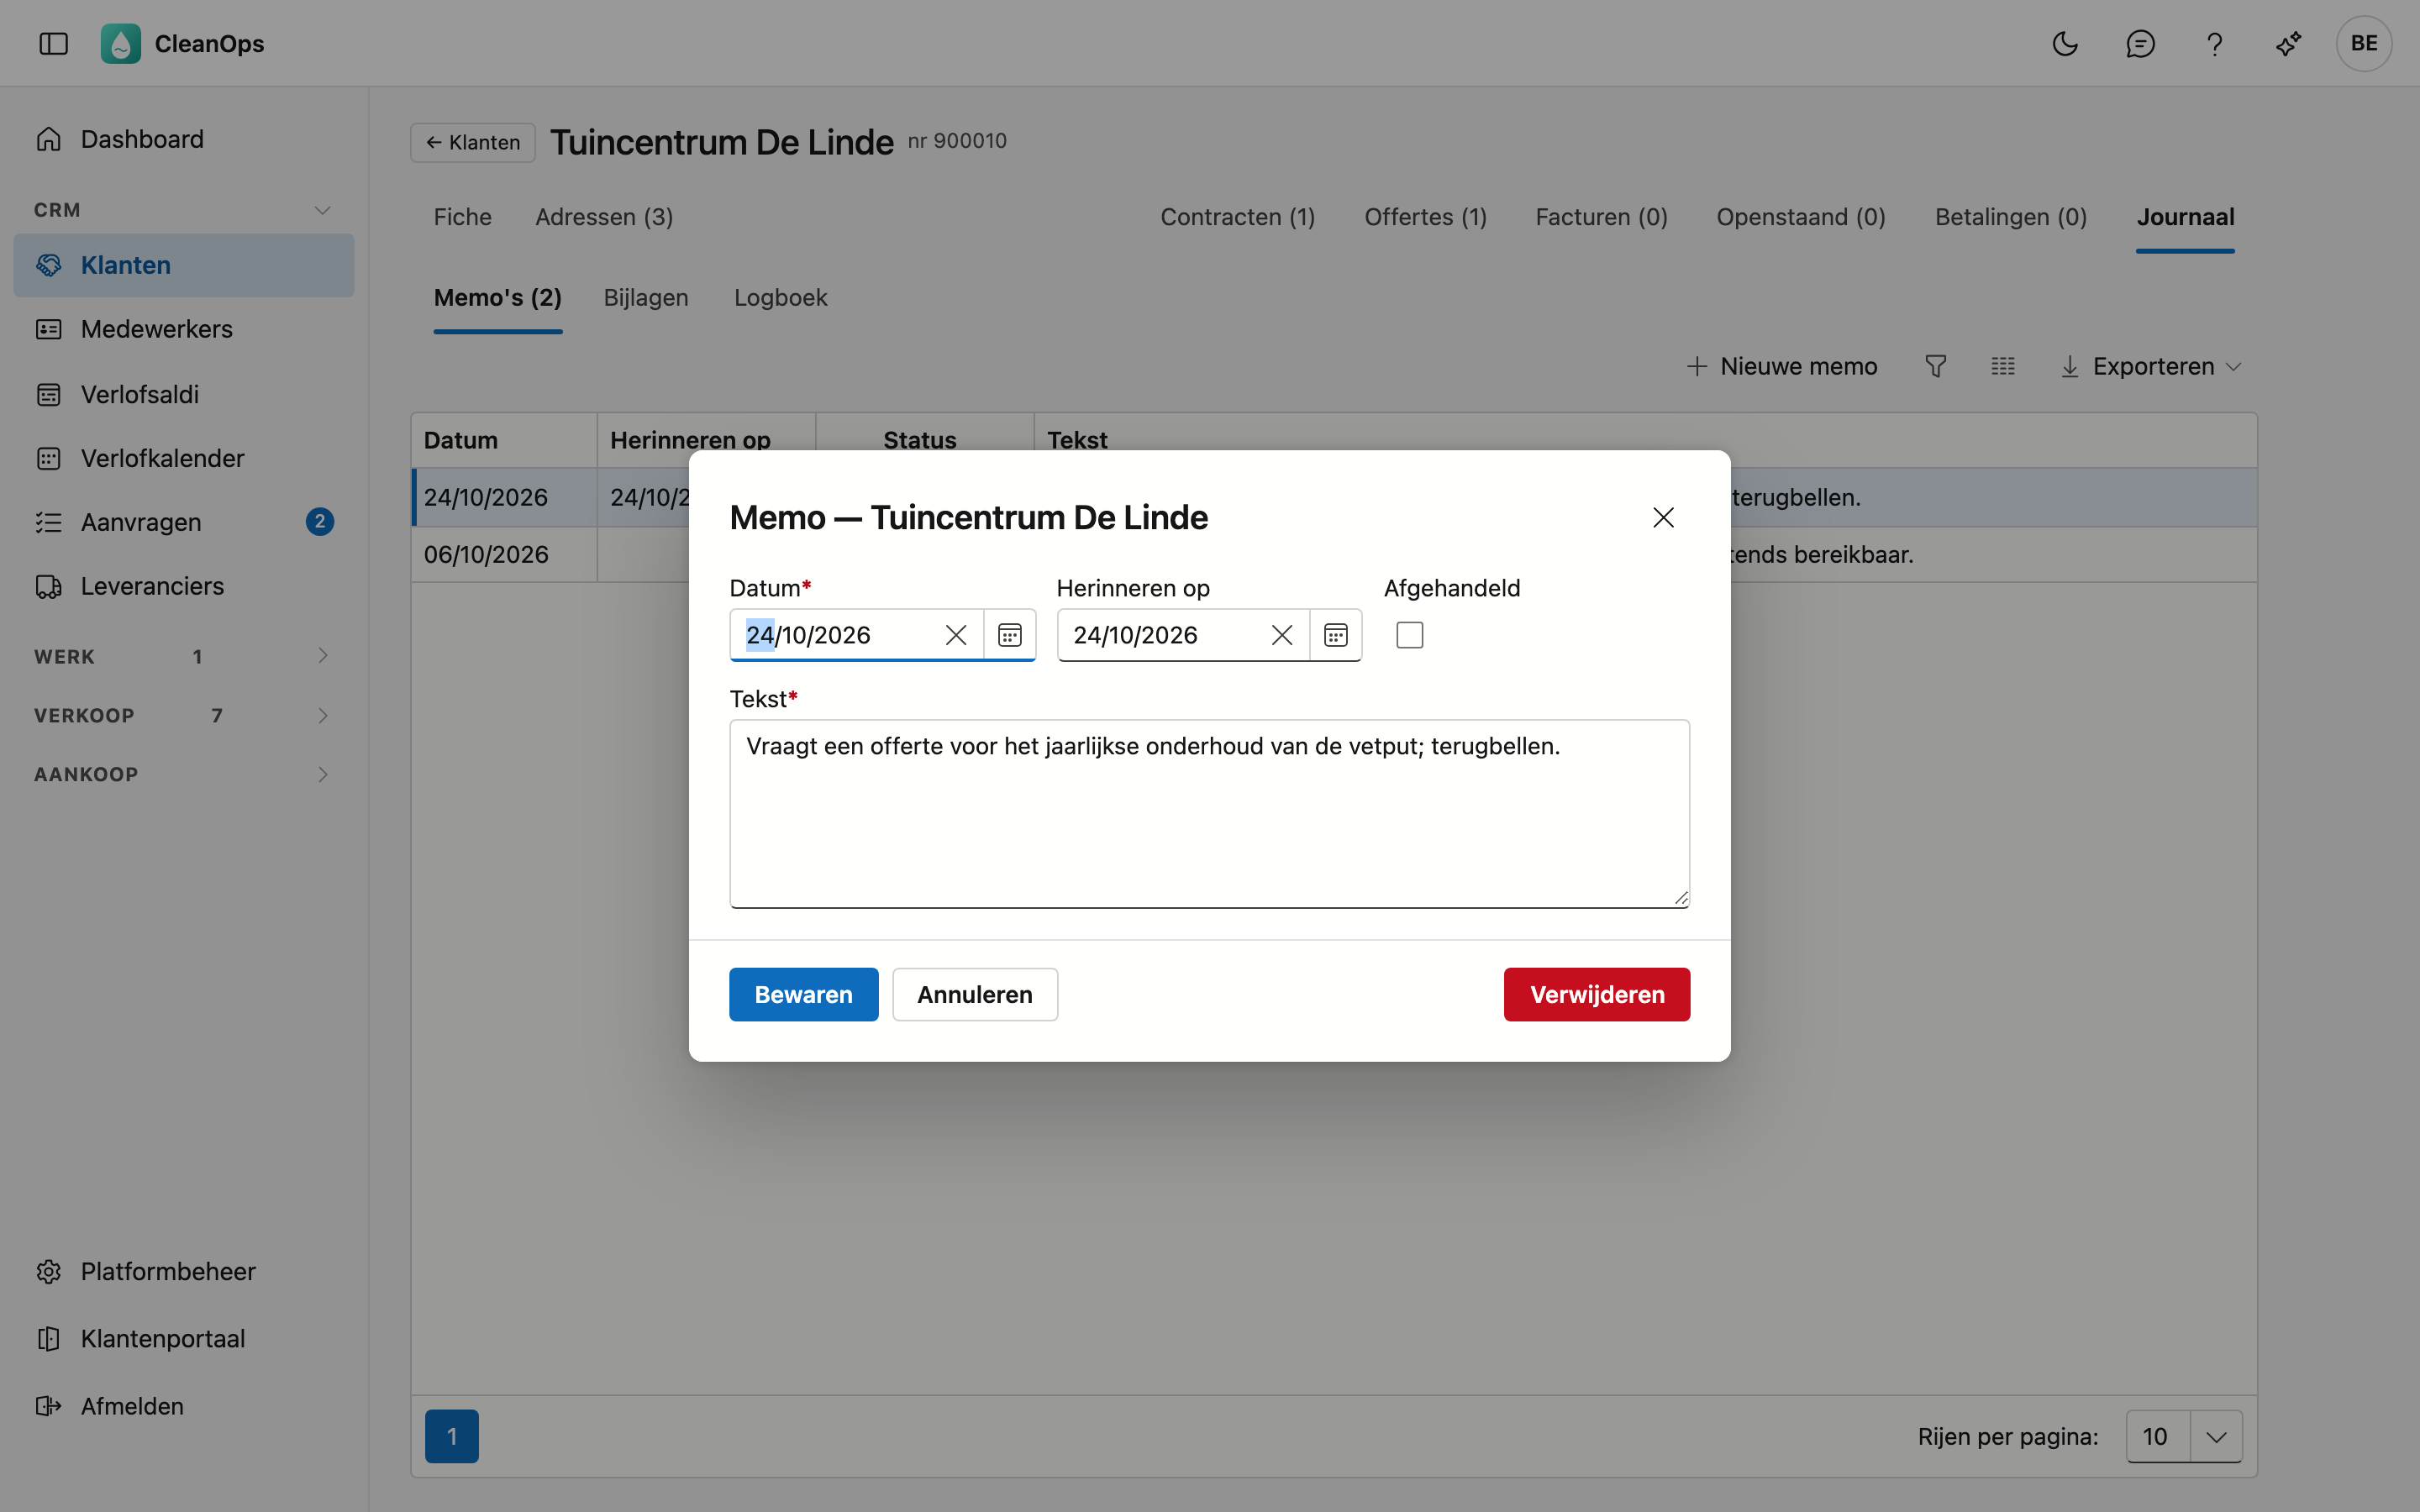Open the chat messages icon
Image resolution: width=2420 pixels, height=1512 pixels.
click(2139, 43)
